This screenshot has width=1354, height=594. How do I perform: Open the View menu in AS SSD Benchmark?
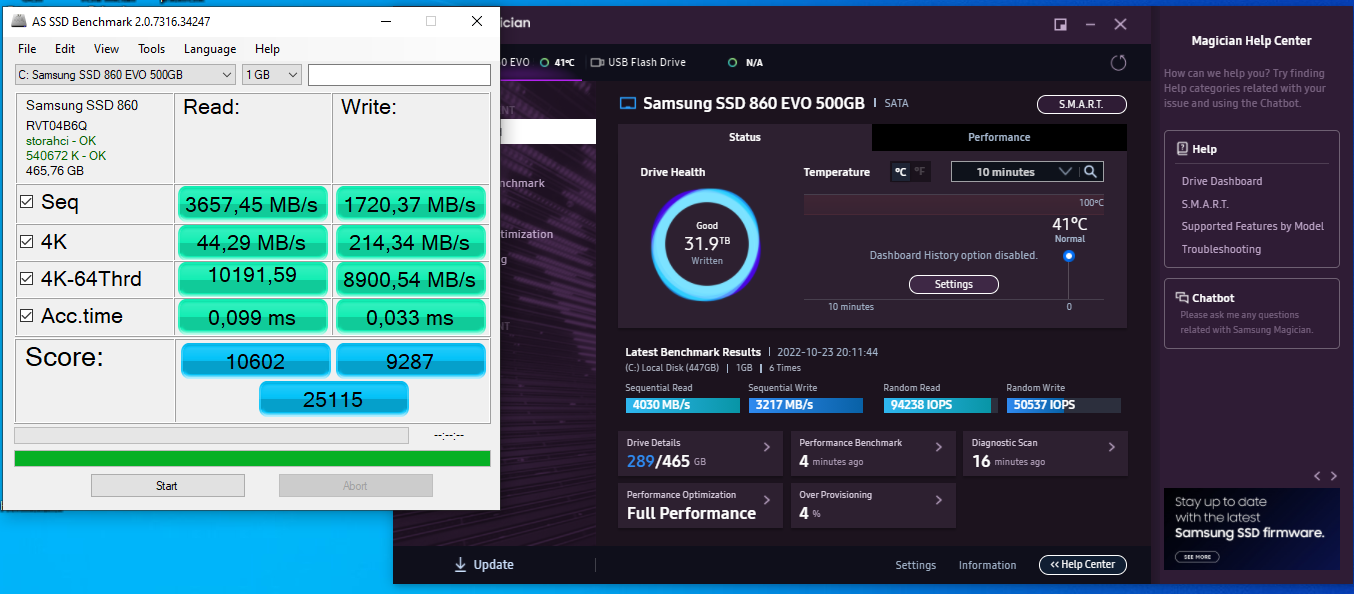coord(106,49)
